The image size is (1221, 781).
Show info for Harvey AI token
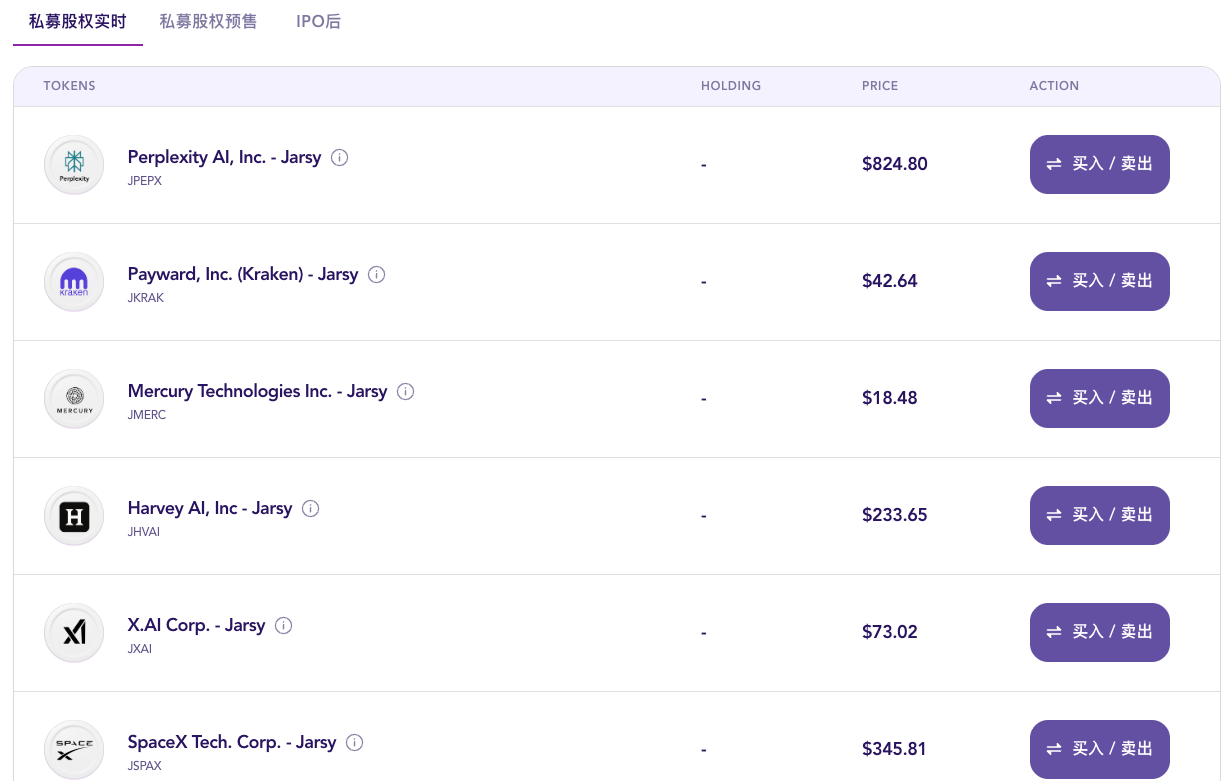(x=310, y=509)
